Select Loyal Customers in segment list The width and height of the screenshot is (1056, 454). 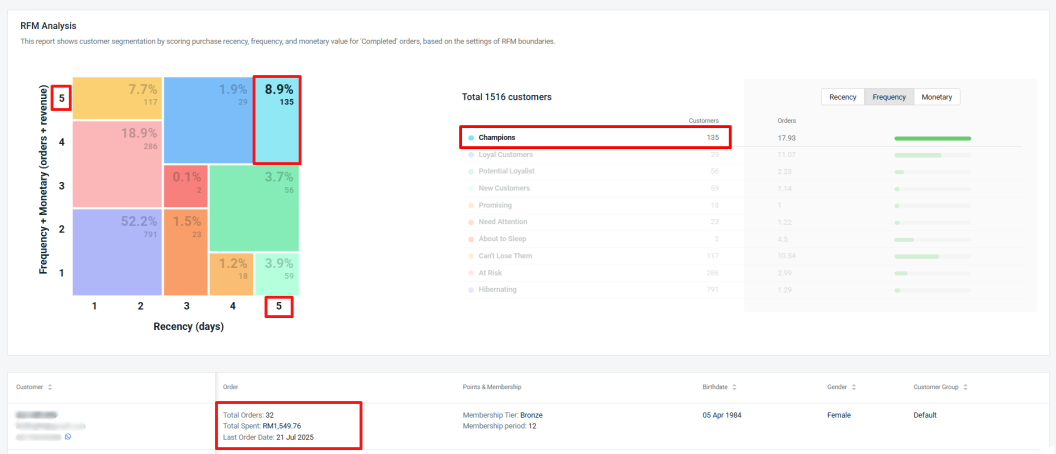(595, 154)
